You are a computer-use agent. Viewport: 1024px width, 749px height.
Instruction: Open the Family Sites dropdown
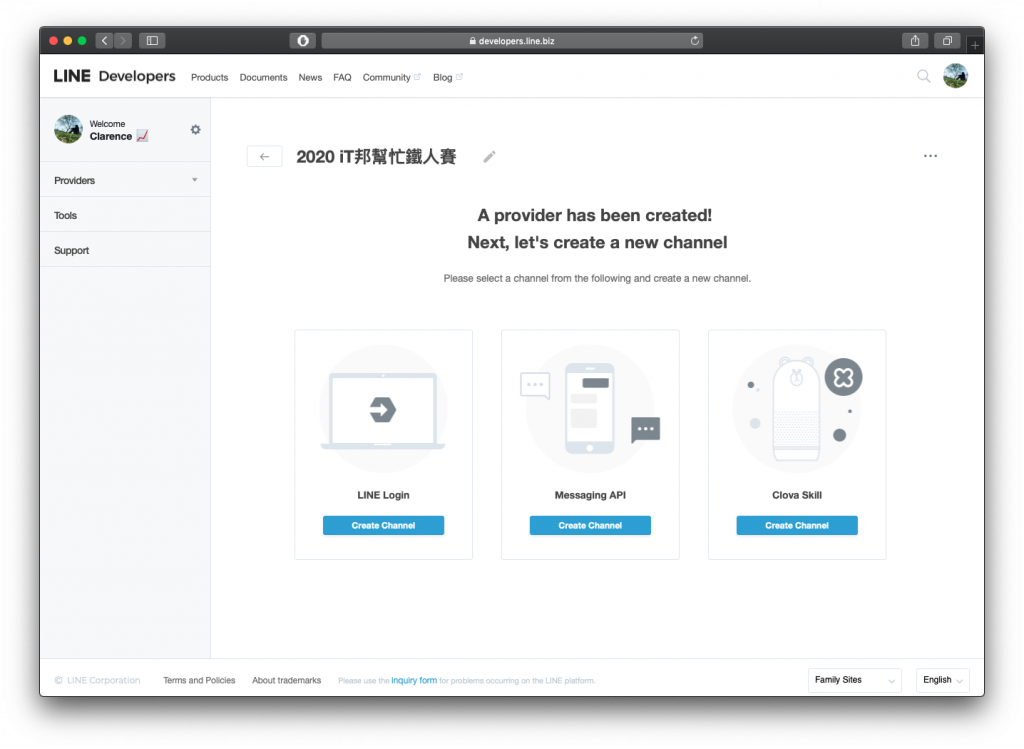pos(854,680)
